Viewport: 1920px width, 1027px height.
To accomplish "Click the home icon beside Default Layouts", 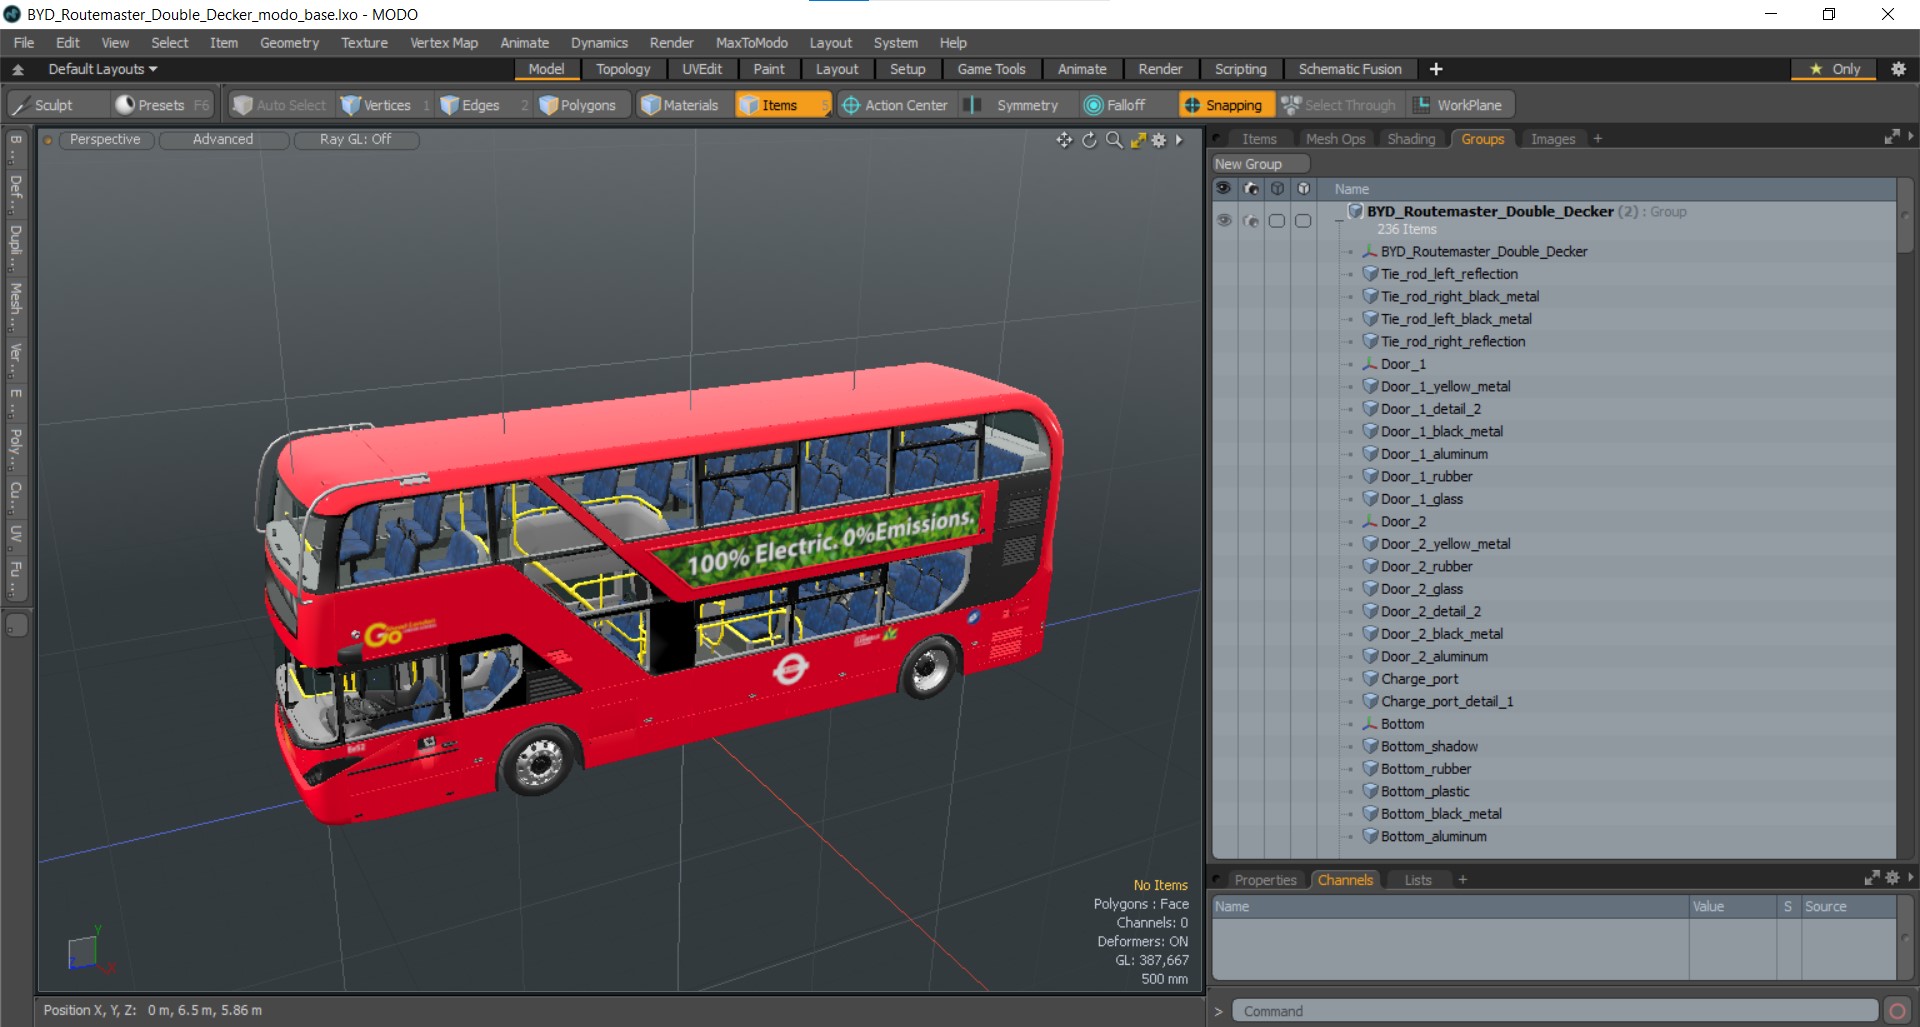I will [18, 69].
